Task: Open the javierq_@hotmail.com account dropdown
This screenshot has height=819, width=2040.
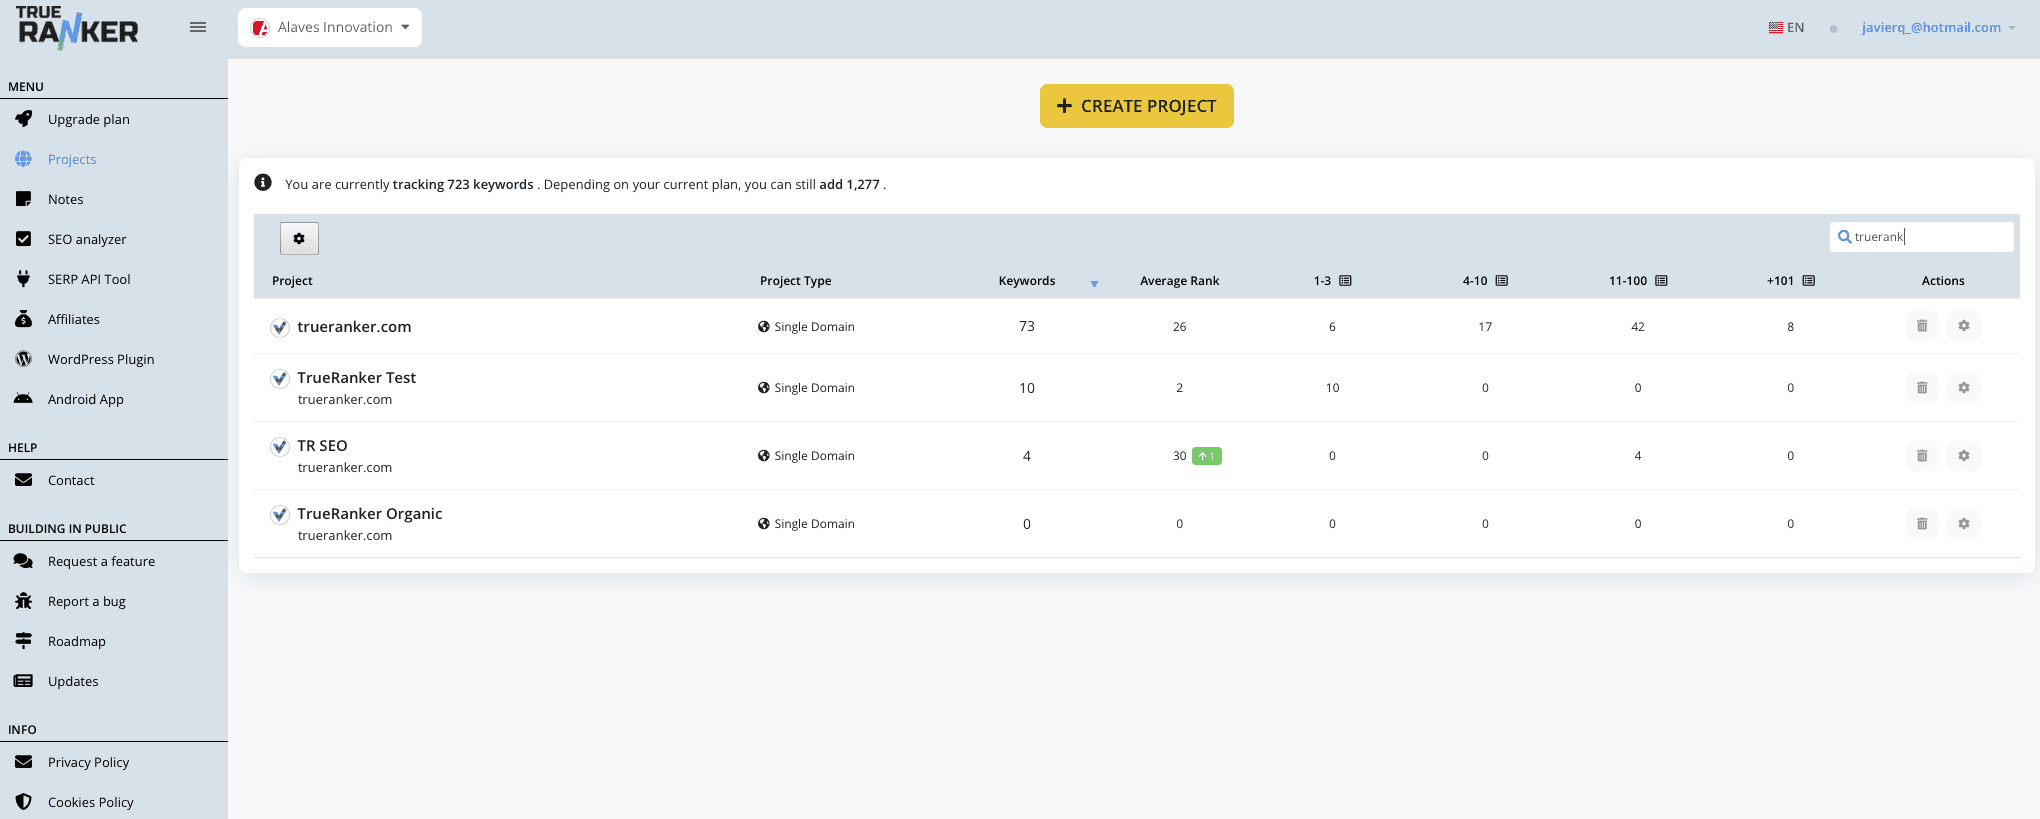Action: tap(1938, 27)
